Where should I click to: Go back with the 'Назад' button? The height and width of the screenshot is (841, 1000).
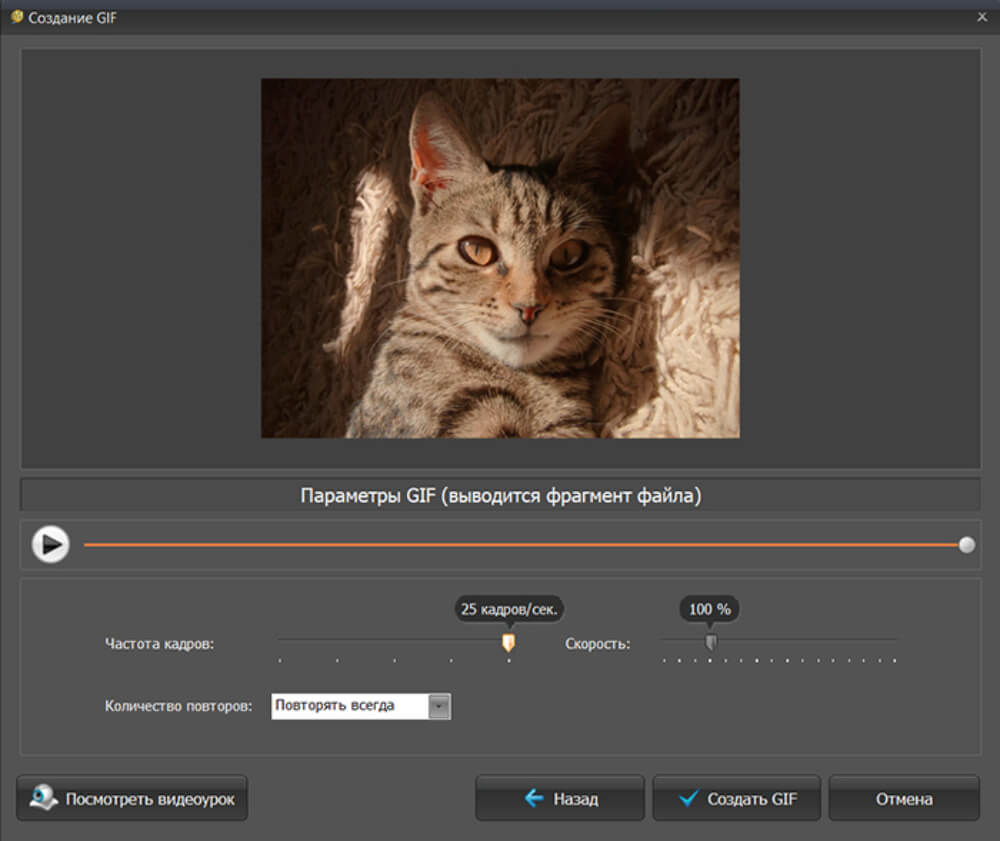560,798
